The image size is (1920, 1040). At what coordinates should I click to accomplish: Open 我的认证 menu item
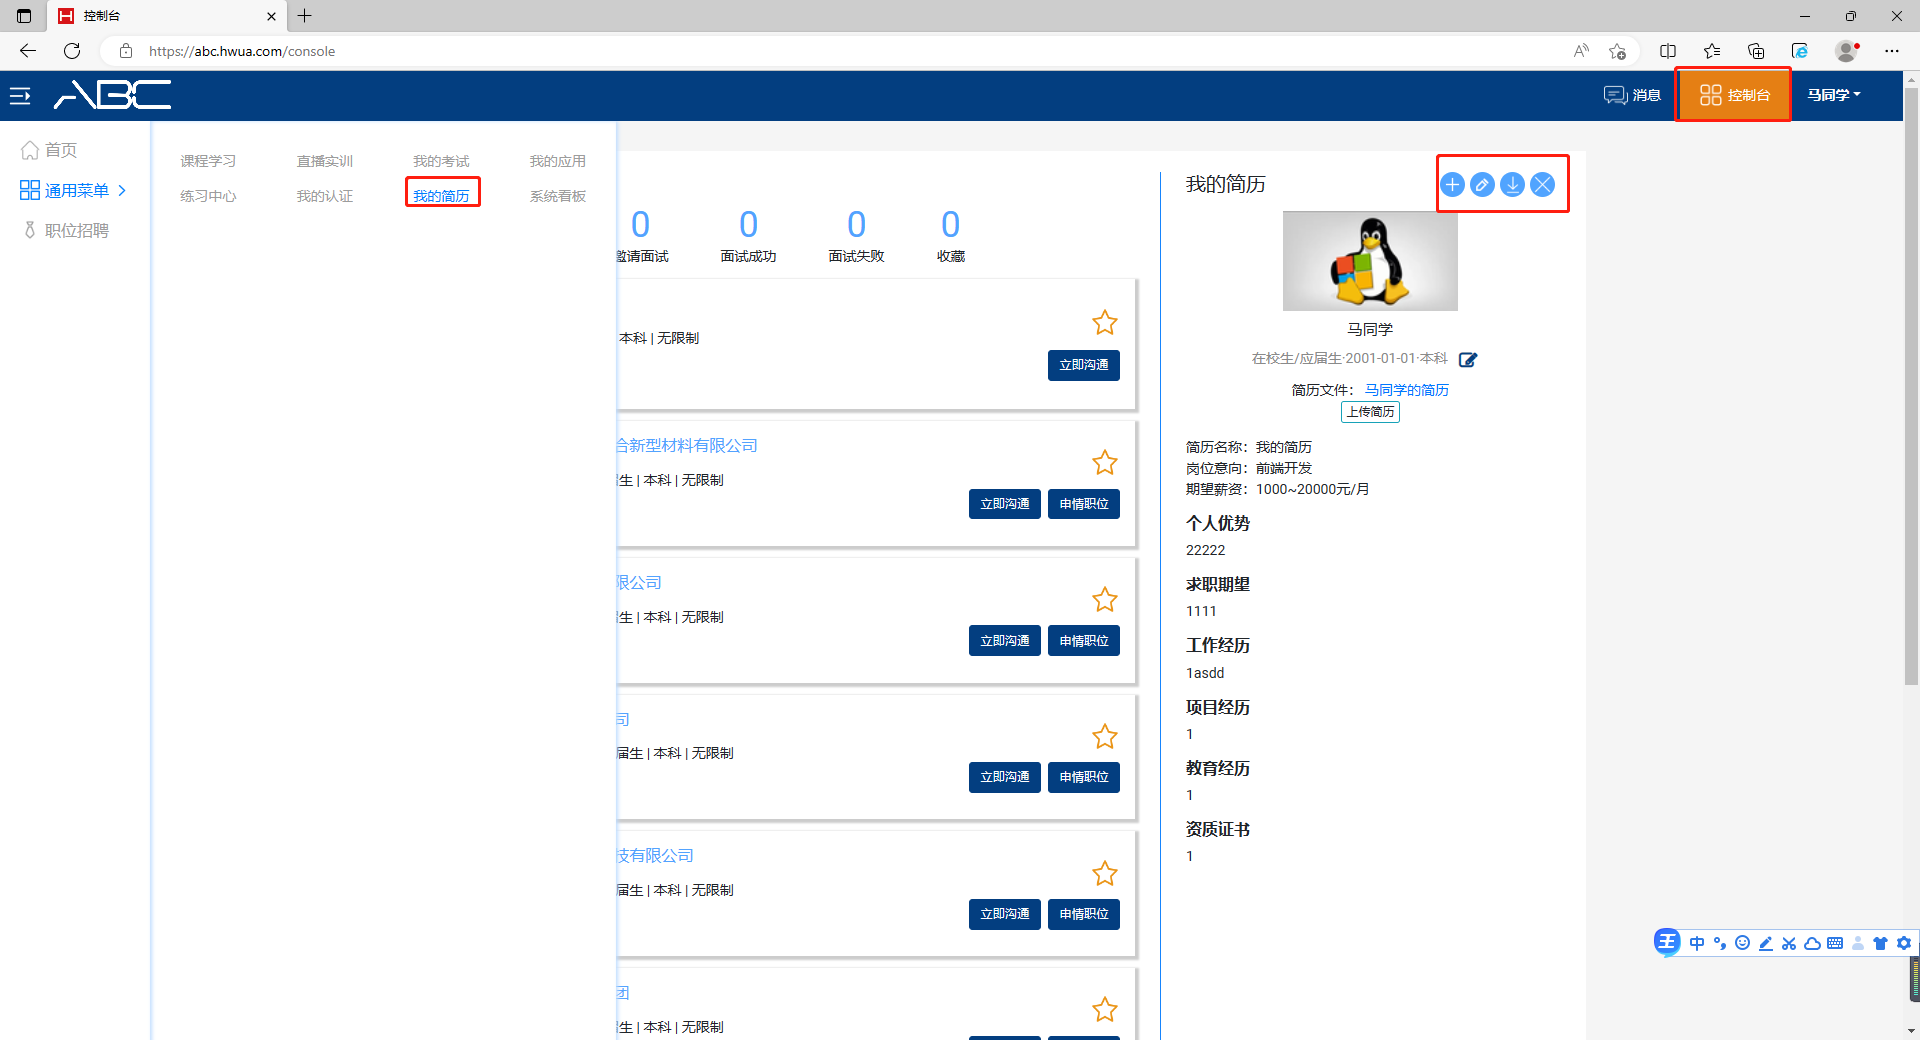[x=325, y=196]
